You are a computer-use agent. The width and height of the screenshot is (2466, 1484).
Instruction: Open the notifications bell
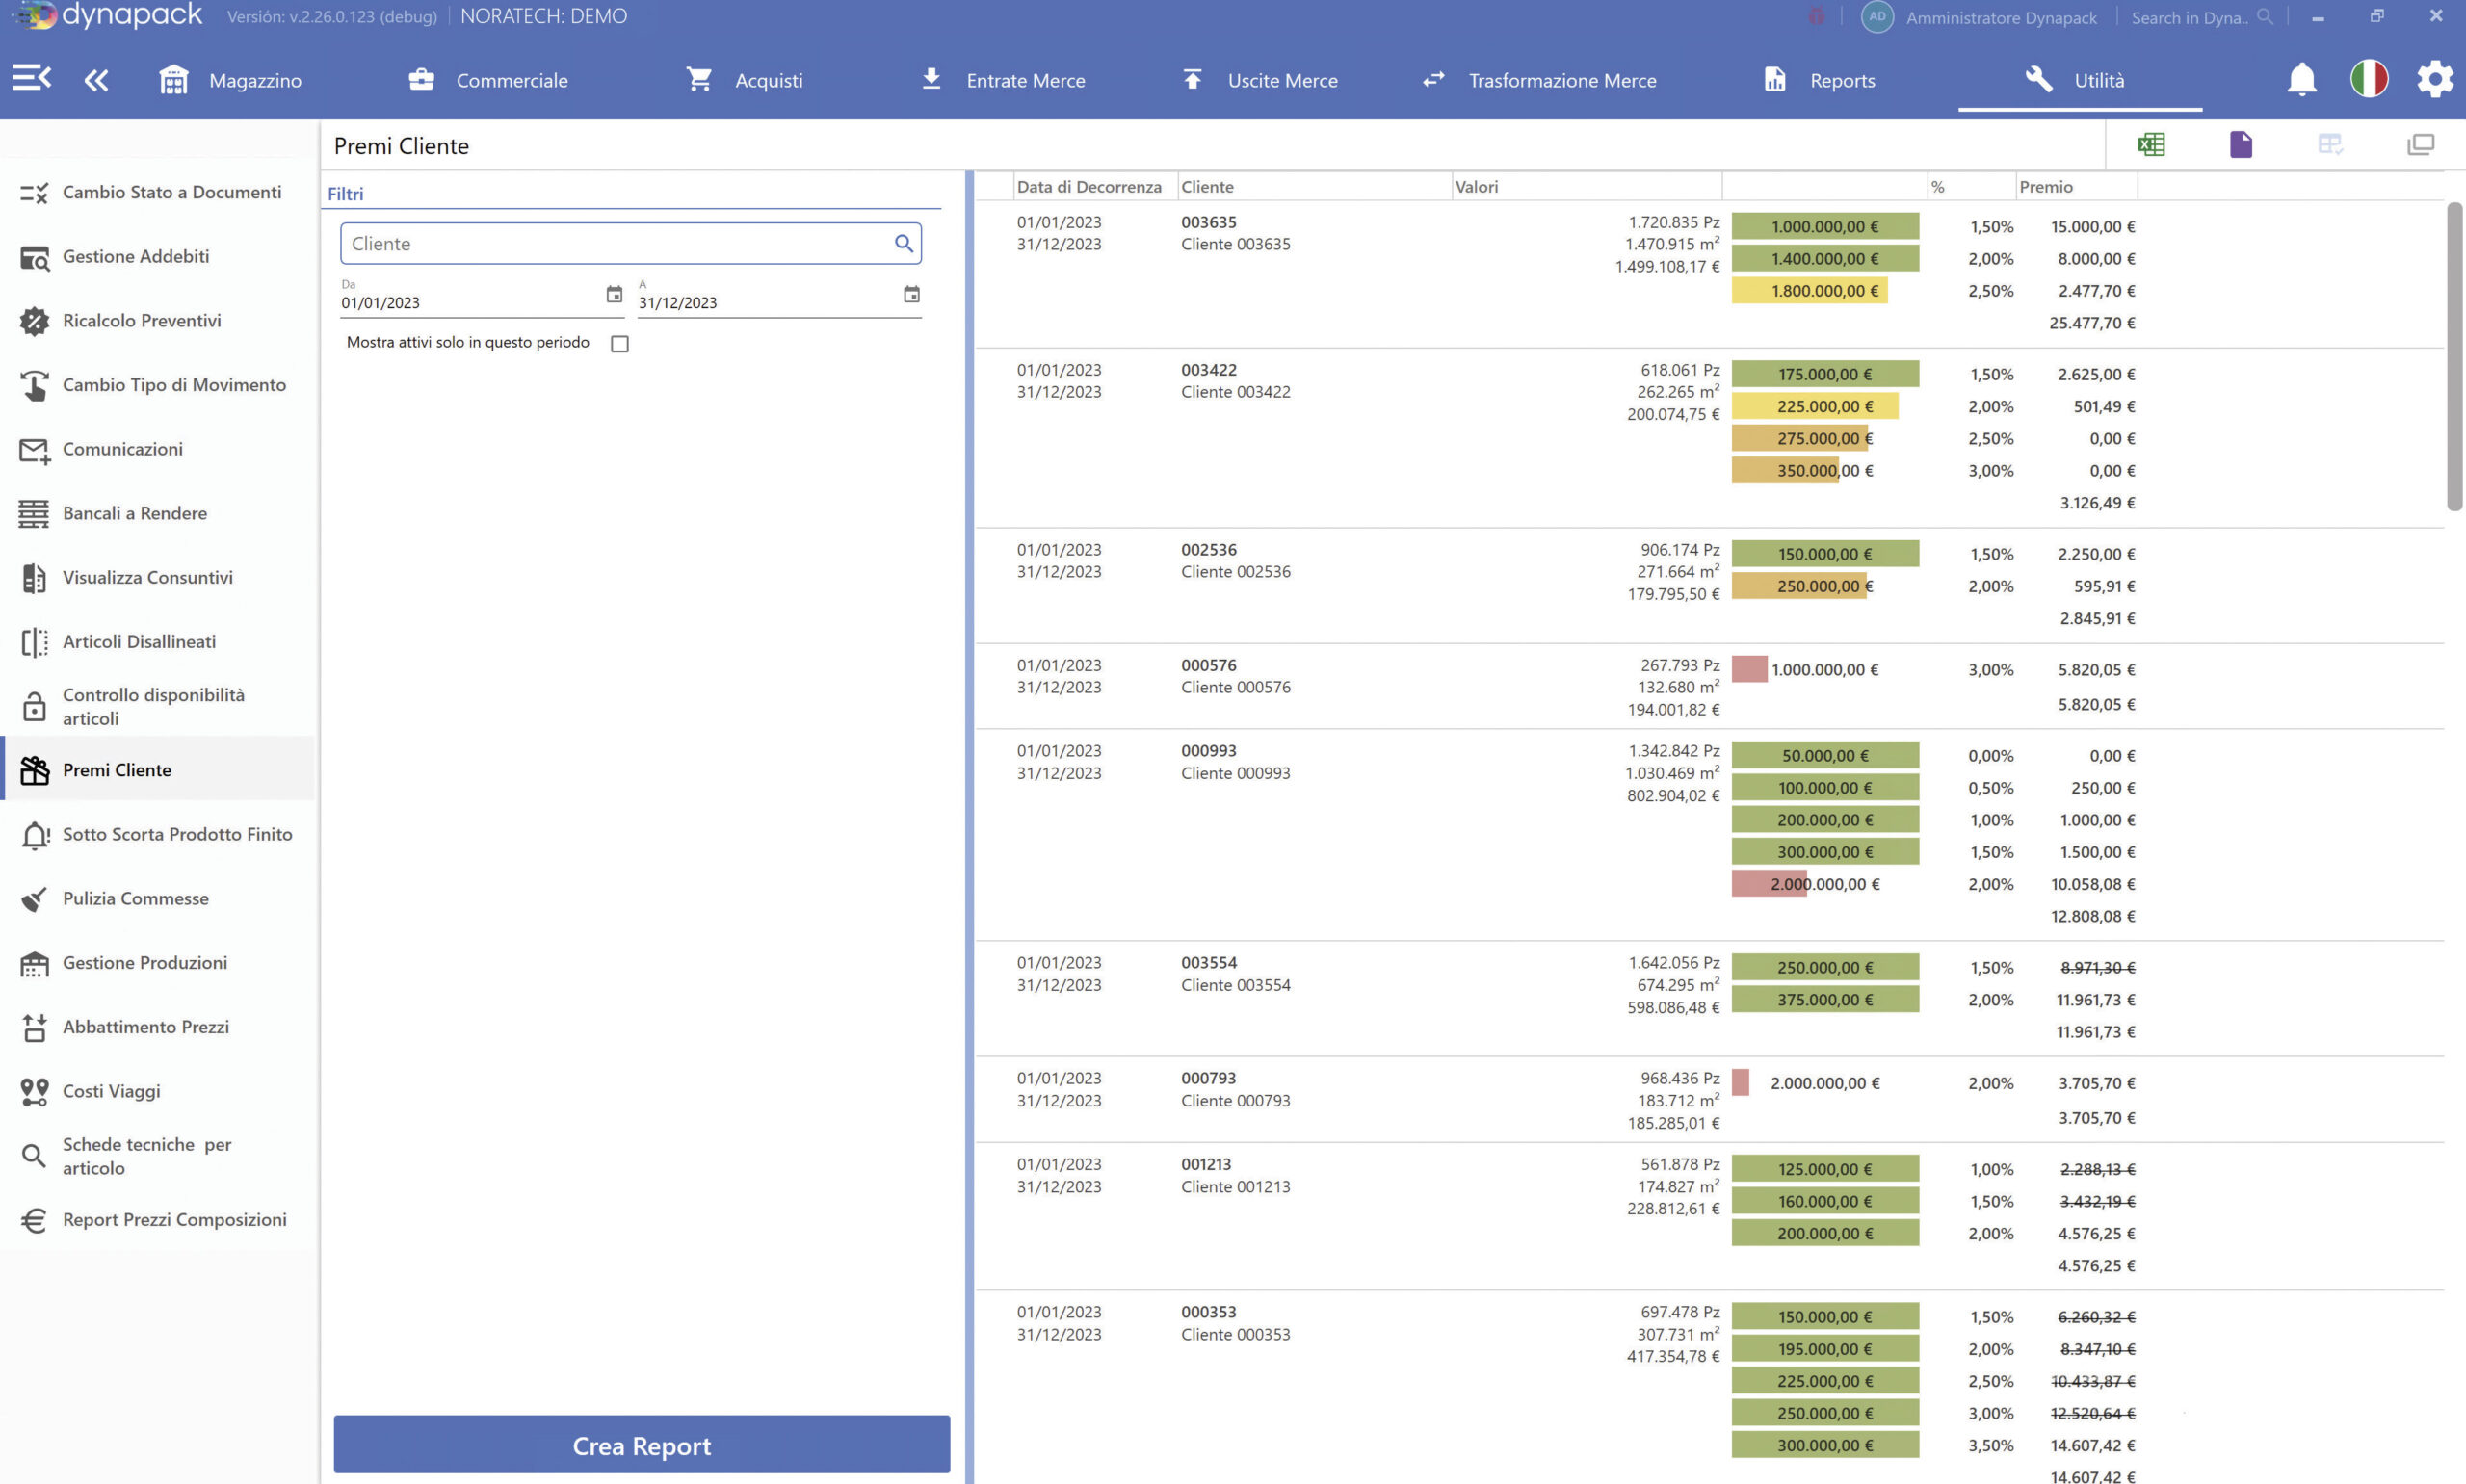tap(2301, 79)
